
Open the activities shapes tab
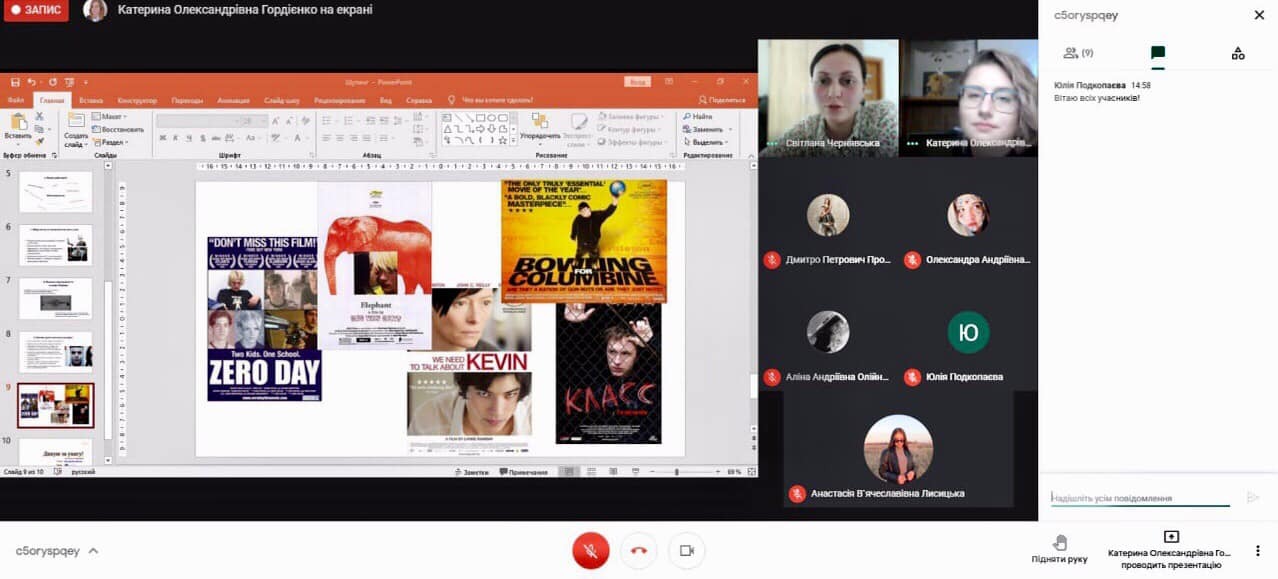pos(1238,53)
